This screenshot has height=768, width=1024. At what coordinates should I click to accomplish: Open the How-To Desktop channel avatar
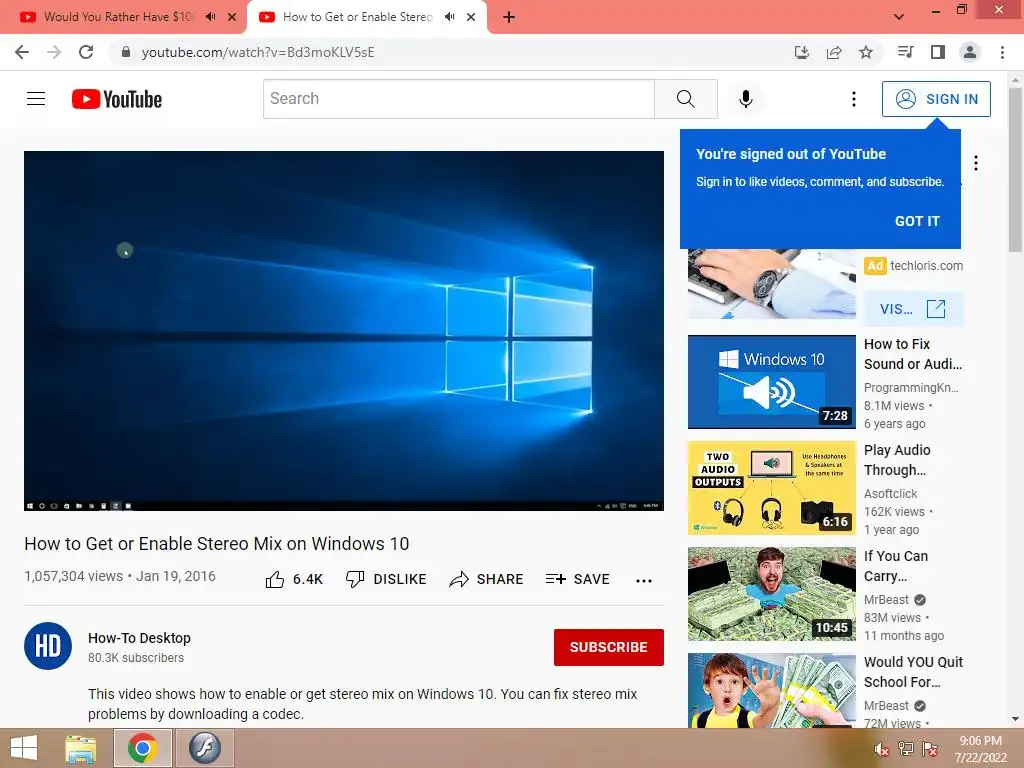(48, 647)
